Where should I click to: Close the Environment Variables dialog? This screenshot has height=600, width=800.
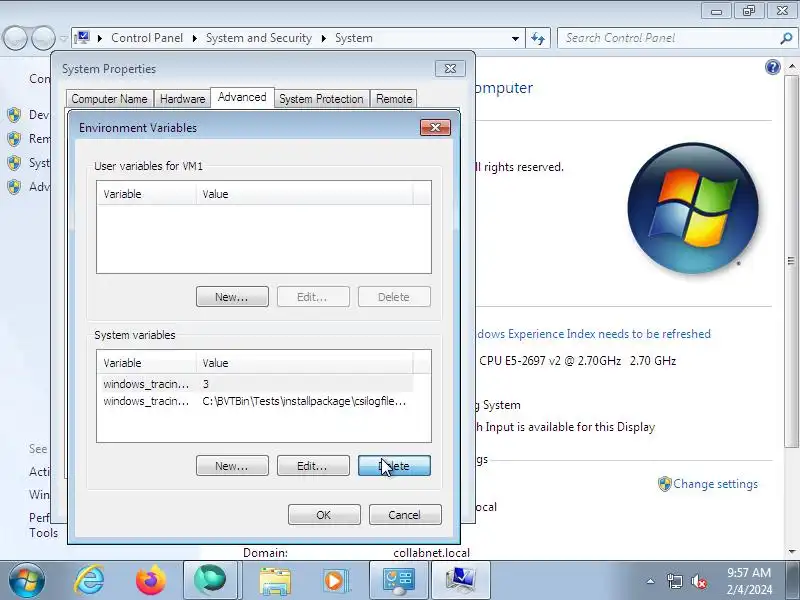click(435, 128)
